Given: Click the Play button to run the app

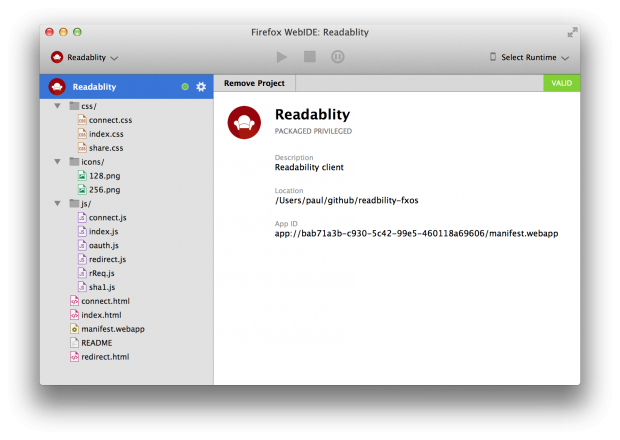Looking at the screenshot, I should tap(282, 57).
